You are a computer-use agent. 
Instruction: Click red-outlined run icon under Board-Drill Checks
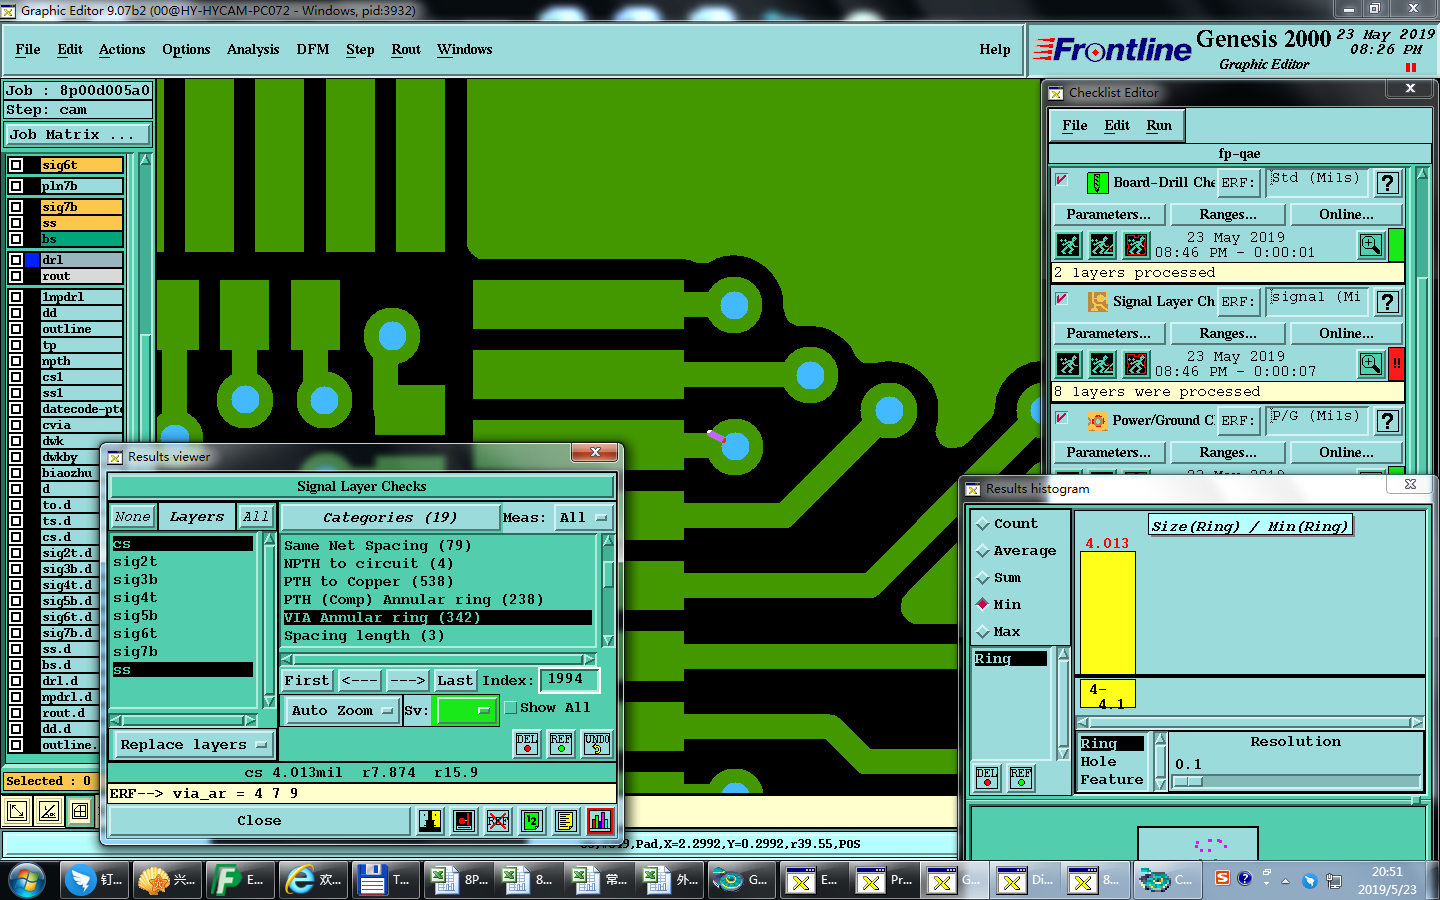tap(1136, 245)
